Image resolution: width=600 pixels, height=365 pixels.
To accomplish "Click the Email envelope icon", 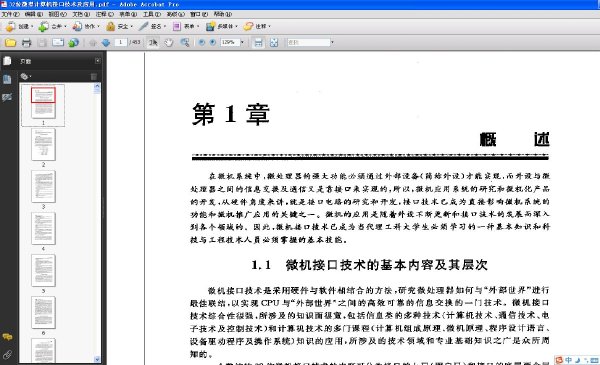I will (58, 42).
